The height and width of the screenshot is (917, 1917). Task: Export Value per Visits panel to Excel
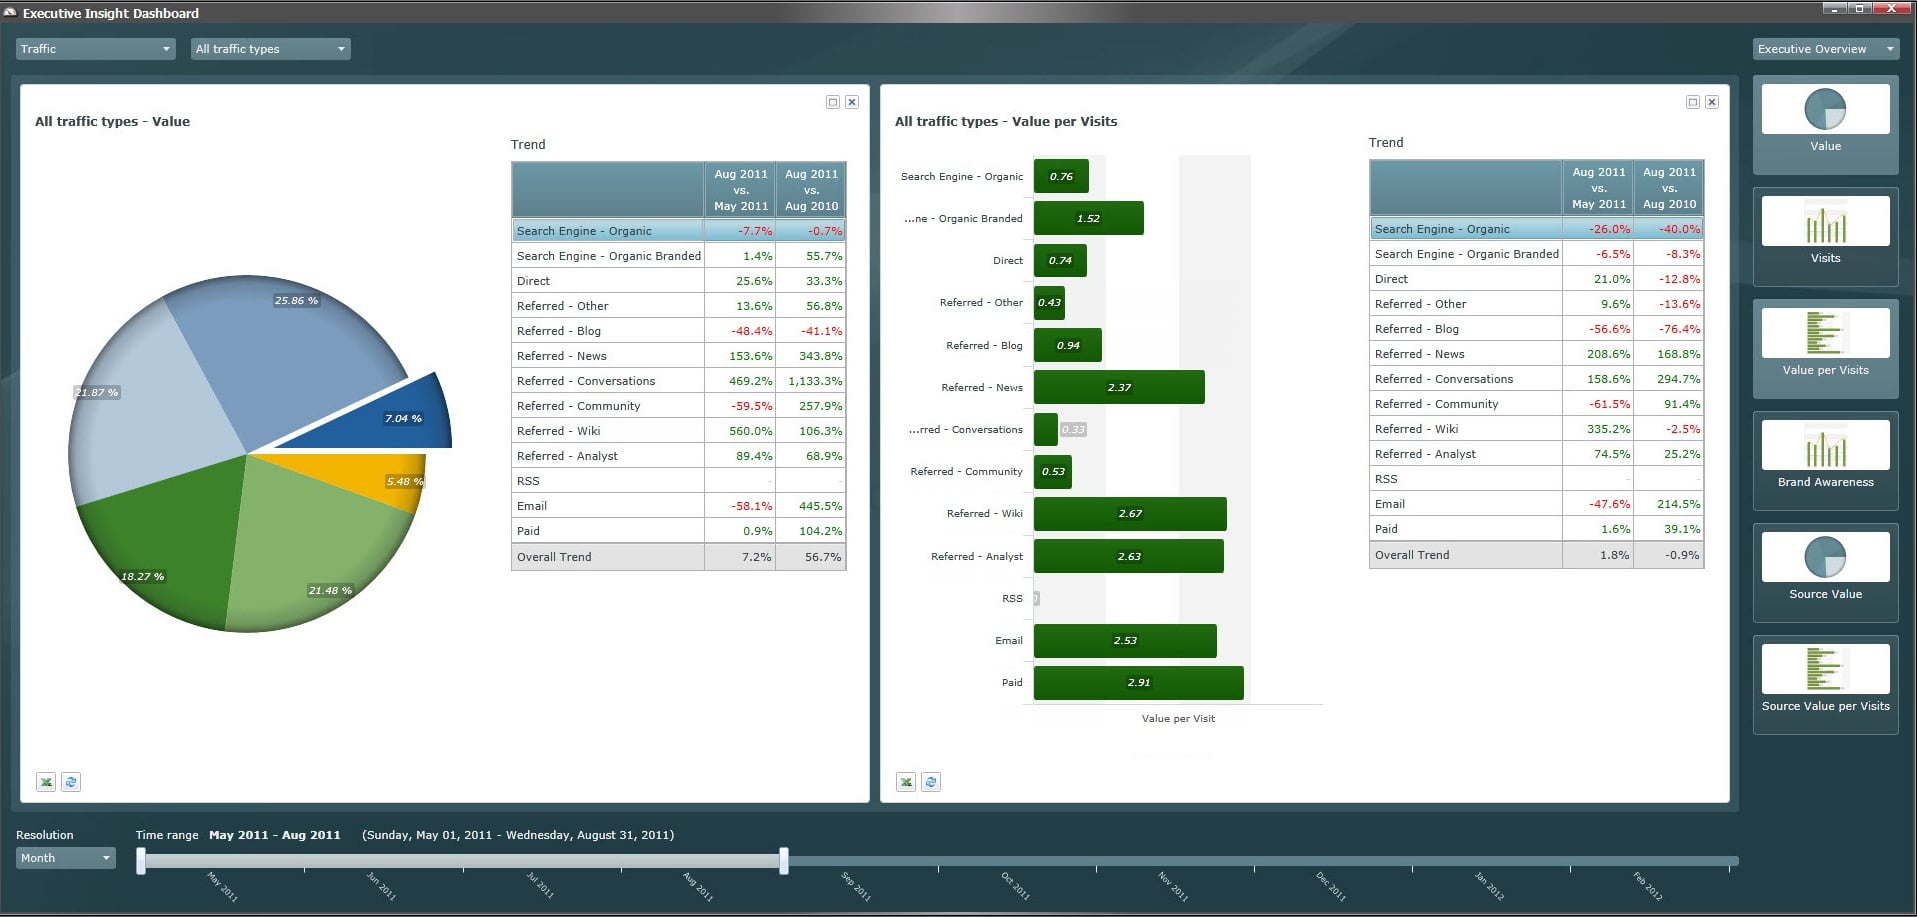(906, 782)
